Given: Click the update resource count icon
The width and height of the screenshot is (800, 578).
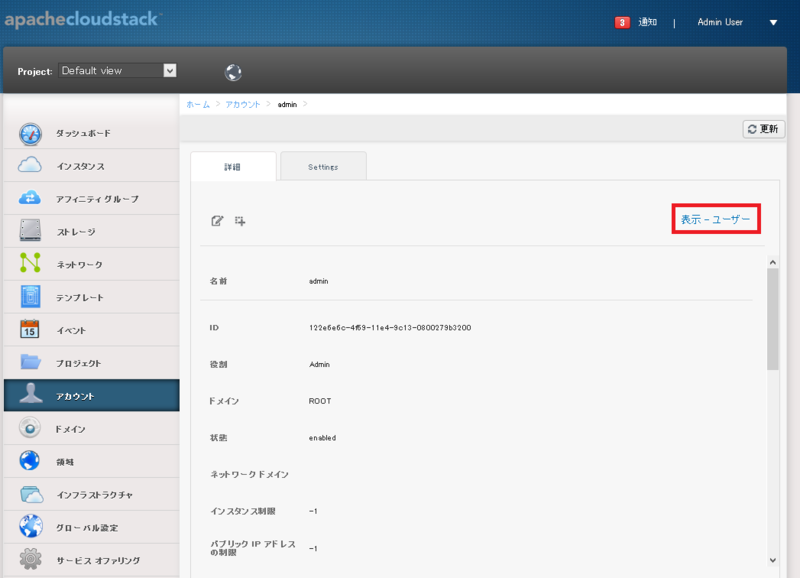Looking at the screenshot, I should (240, 221).
